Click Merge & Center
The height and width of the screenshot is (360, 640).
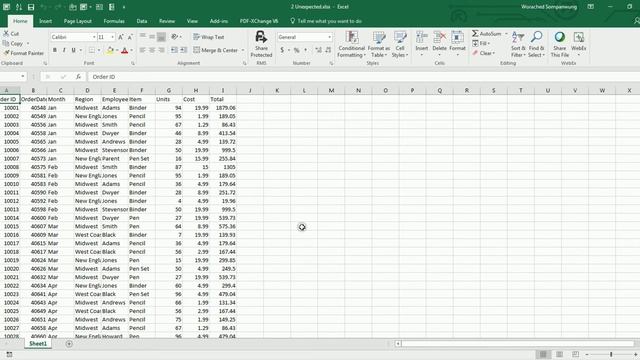216,50
